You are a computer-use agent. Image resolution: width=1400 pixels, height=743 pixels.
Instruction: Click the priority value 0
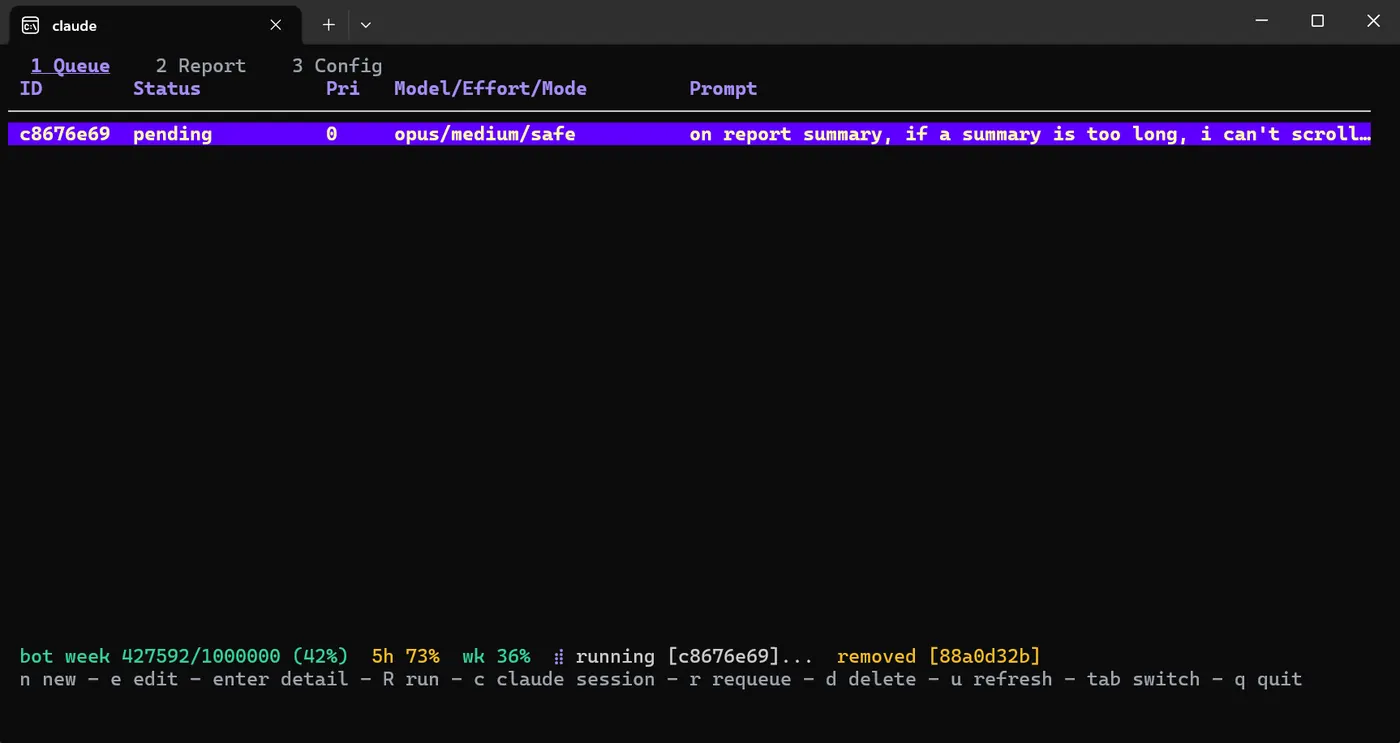click(332, 134)
